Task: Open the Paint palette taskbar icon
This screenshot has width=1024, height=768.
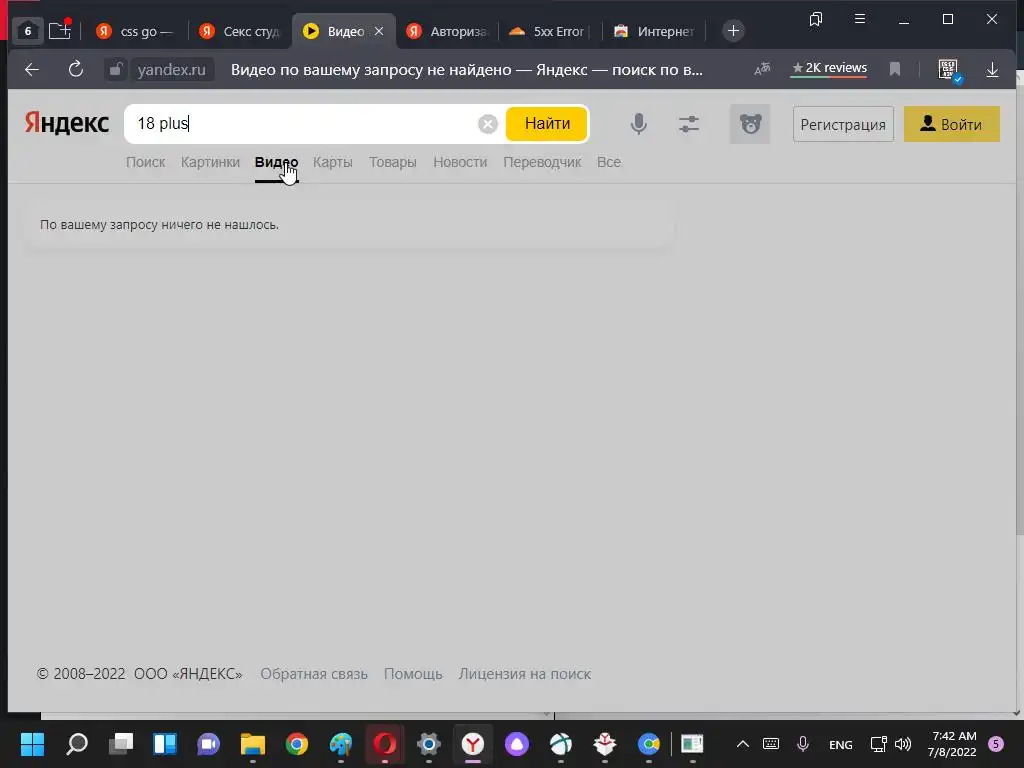Action: (340, 744)
